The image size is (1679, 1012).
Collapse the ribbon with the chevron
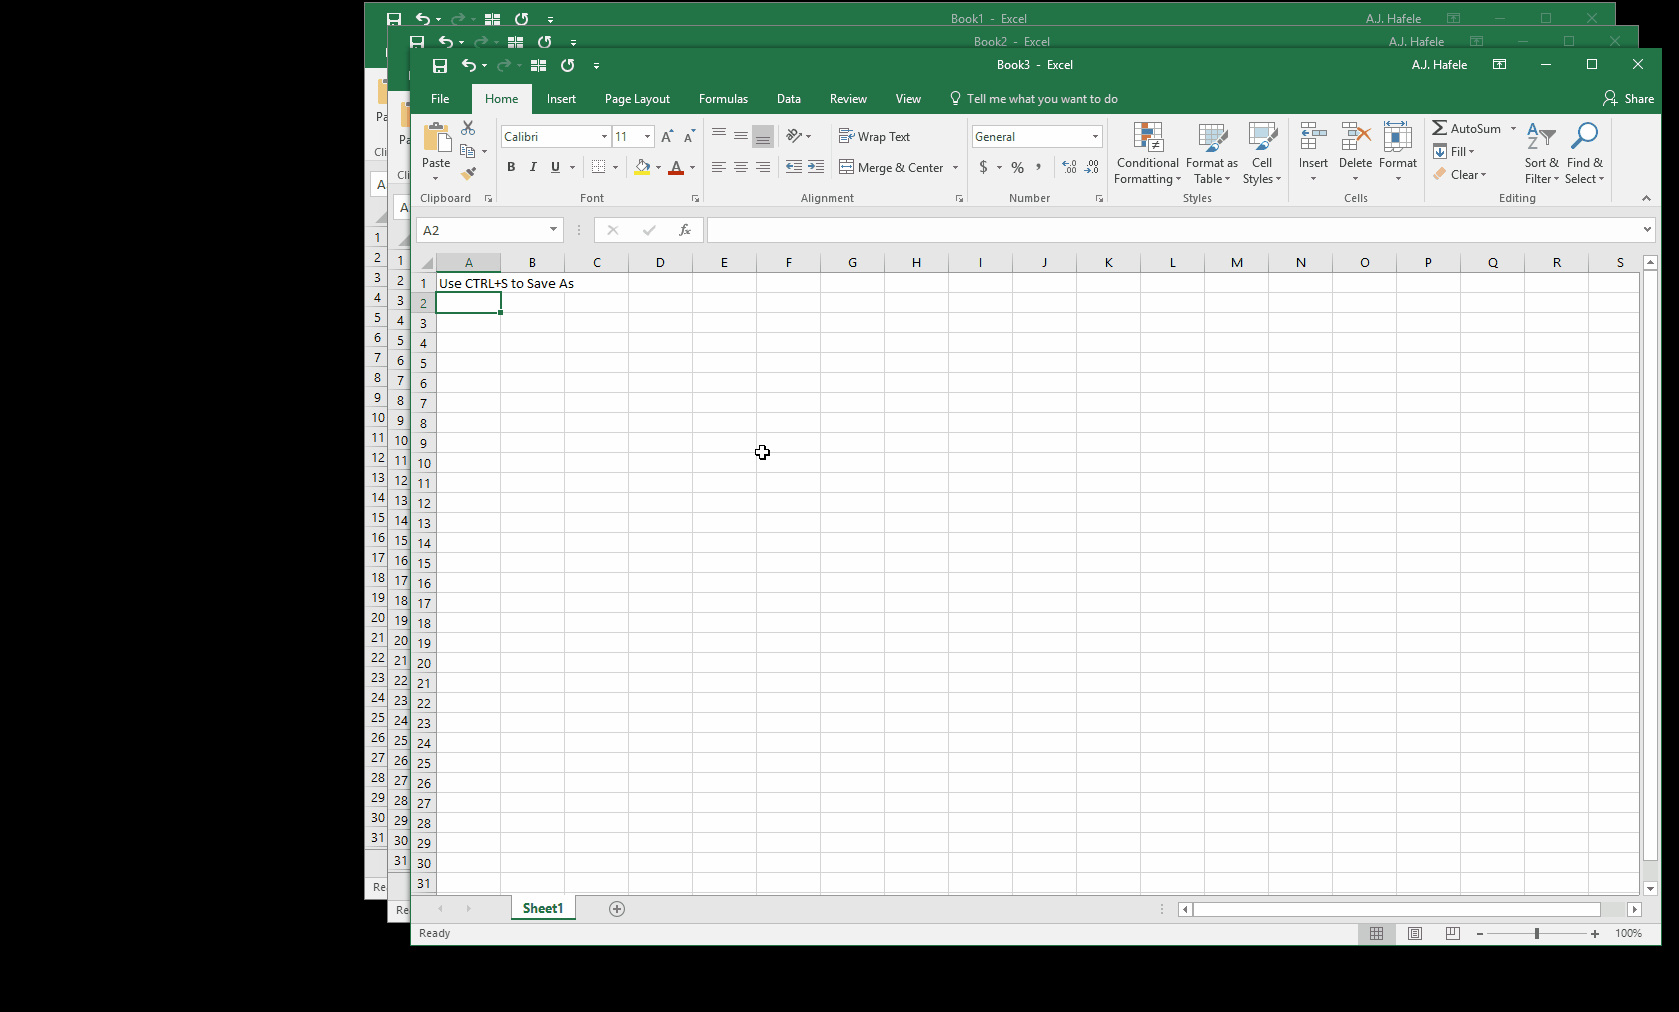tap(1646, 198)
